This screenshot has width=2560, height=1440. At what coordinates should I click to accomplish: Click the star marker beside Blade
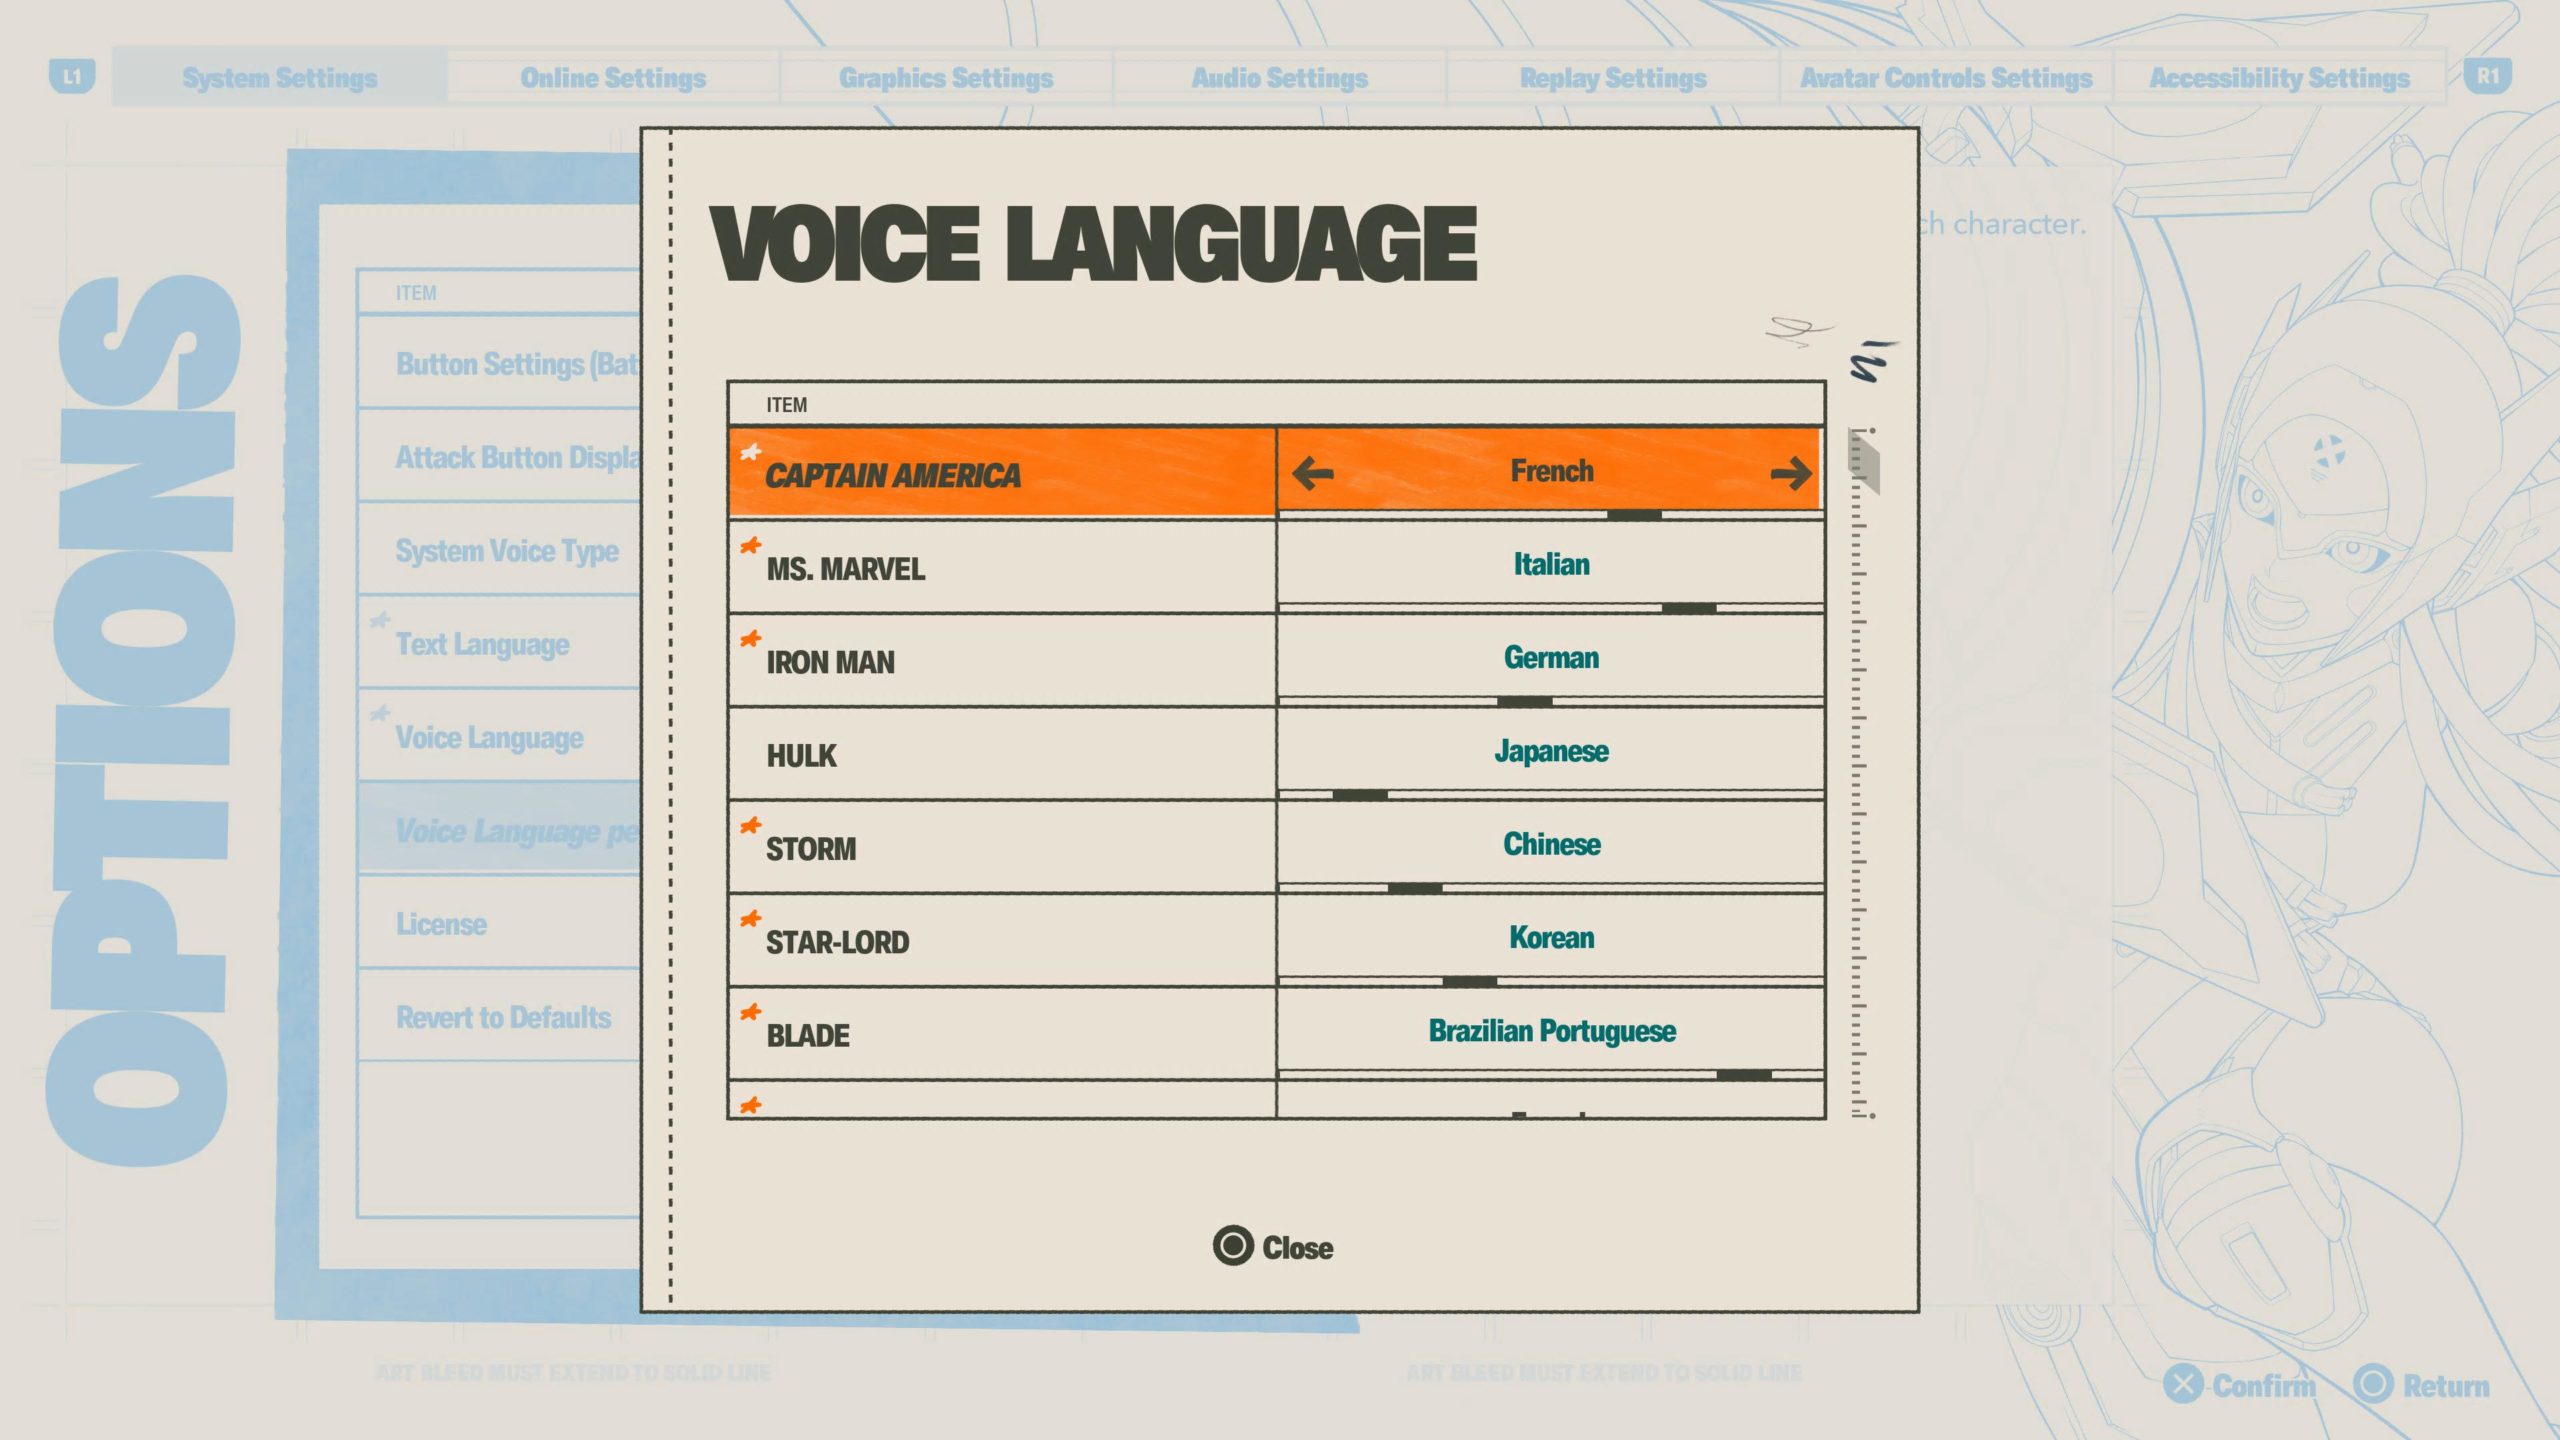[x=750, y=1012]
